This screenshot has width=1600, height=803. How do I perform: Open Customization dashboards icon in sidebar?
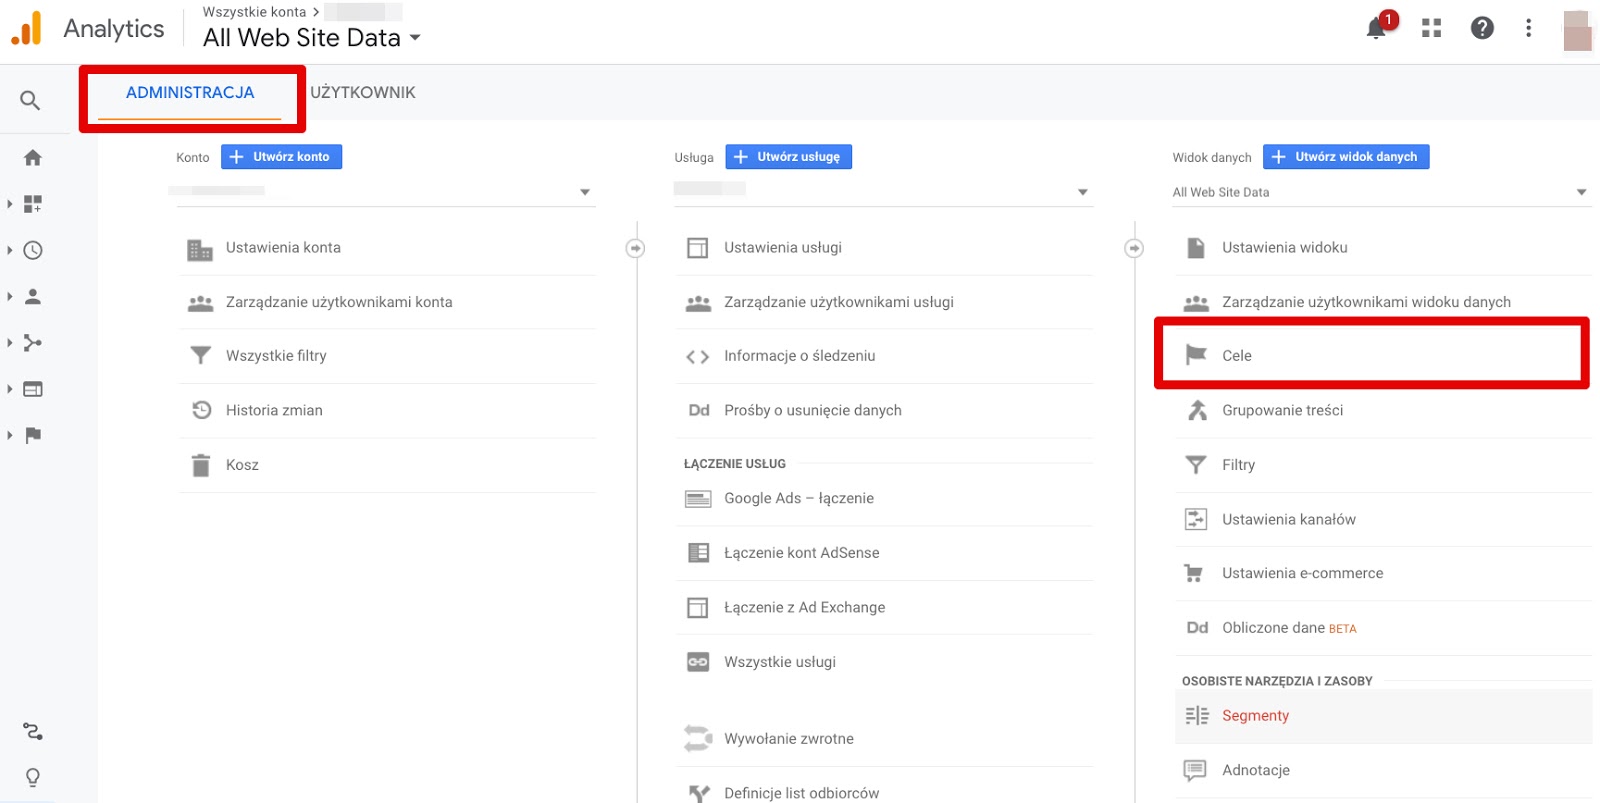point(33,204)
